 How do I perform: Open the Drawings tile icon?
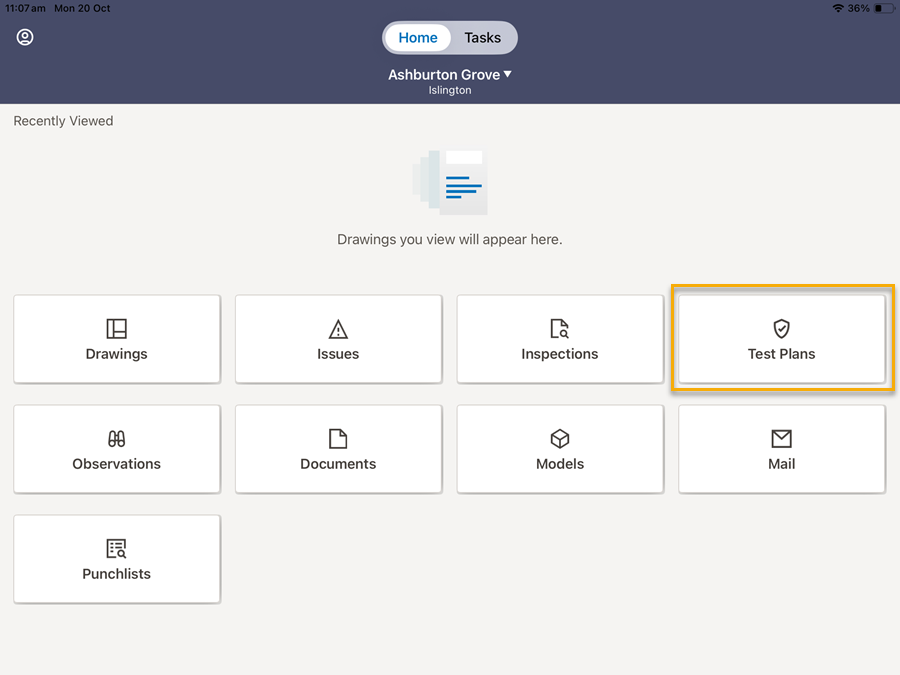click(117, 329)
